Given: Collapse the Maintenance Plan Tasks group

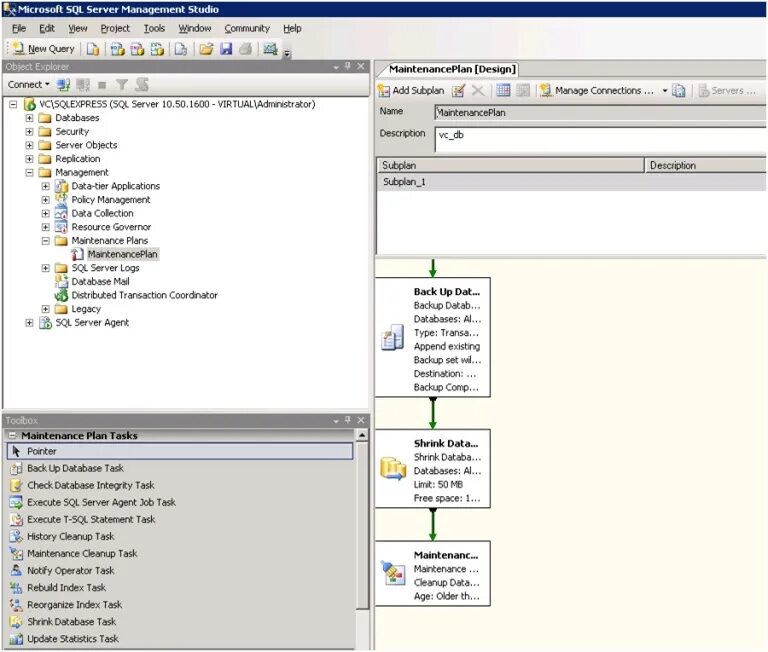Looking at the screenshot, I should [x=12, y=435].
